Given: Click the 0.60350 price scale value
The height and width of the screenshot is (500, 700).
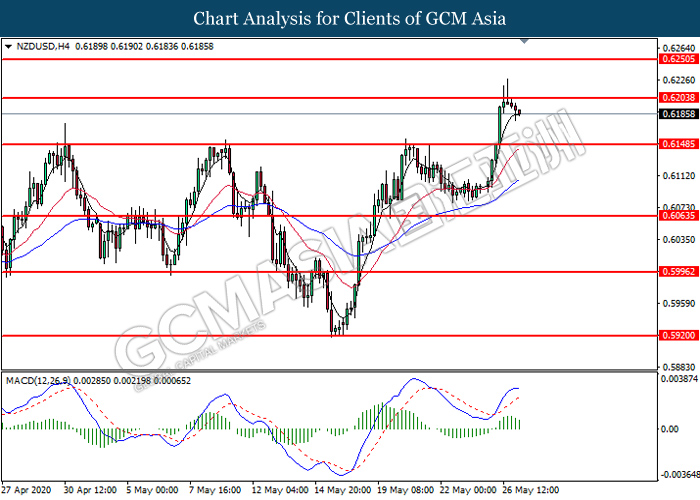Looking at the screenshot, I should [679, 240].
